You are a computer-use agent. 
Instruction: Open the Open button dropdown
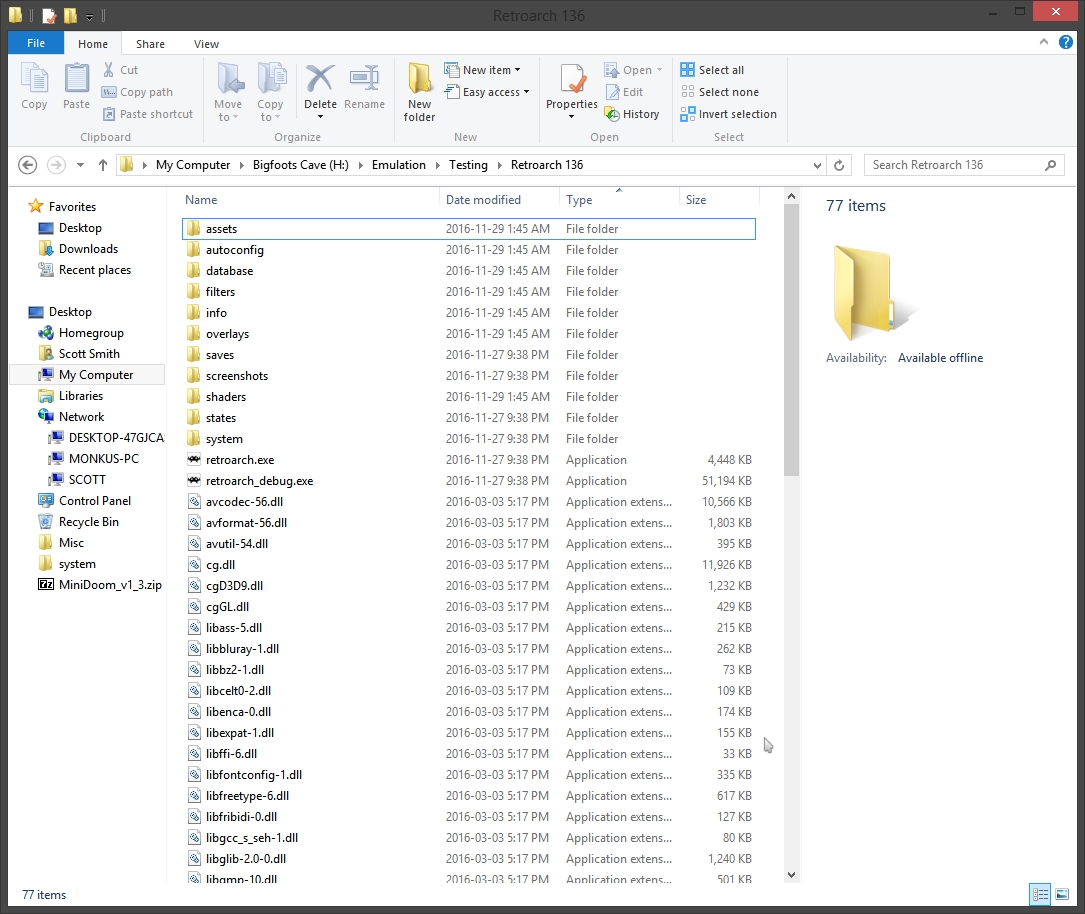[x=659, y=70]
